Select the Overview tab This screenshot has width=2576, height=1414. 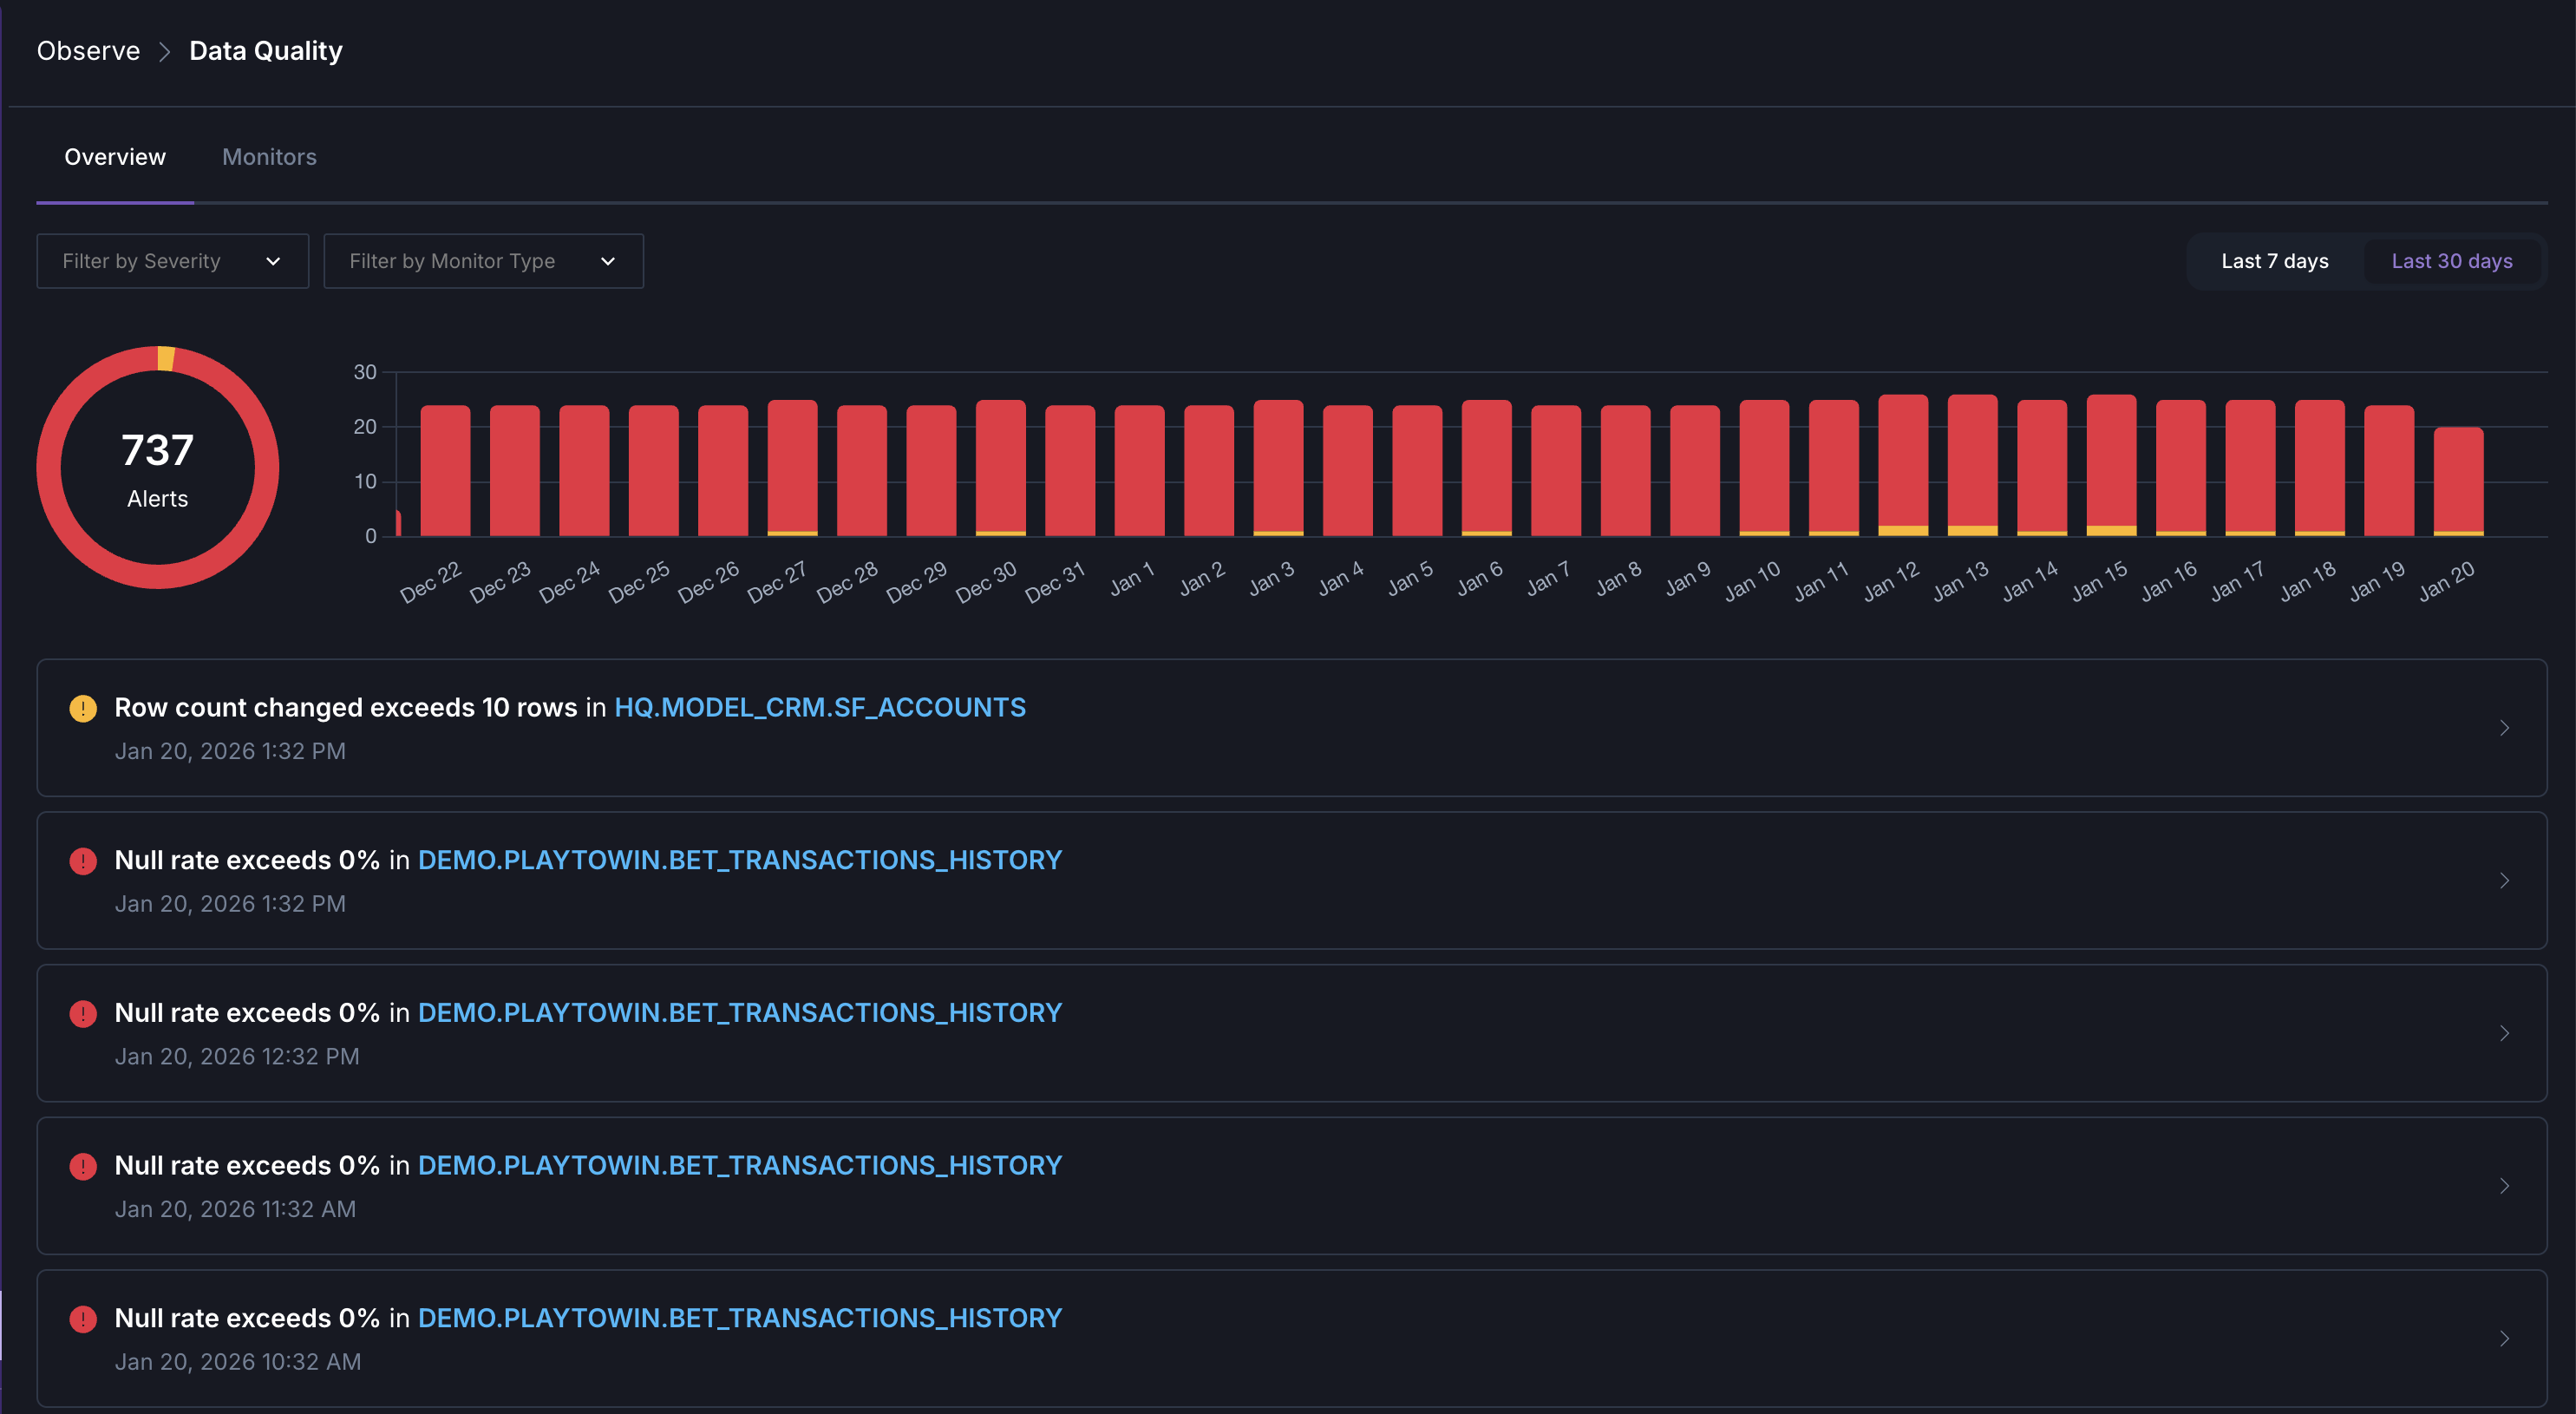(114, 156)
